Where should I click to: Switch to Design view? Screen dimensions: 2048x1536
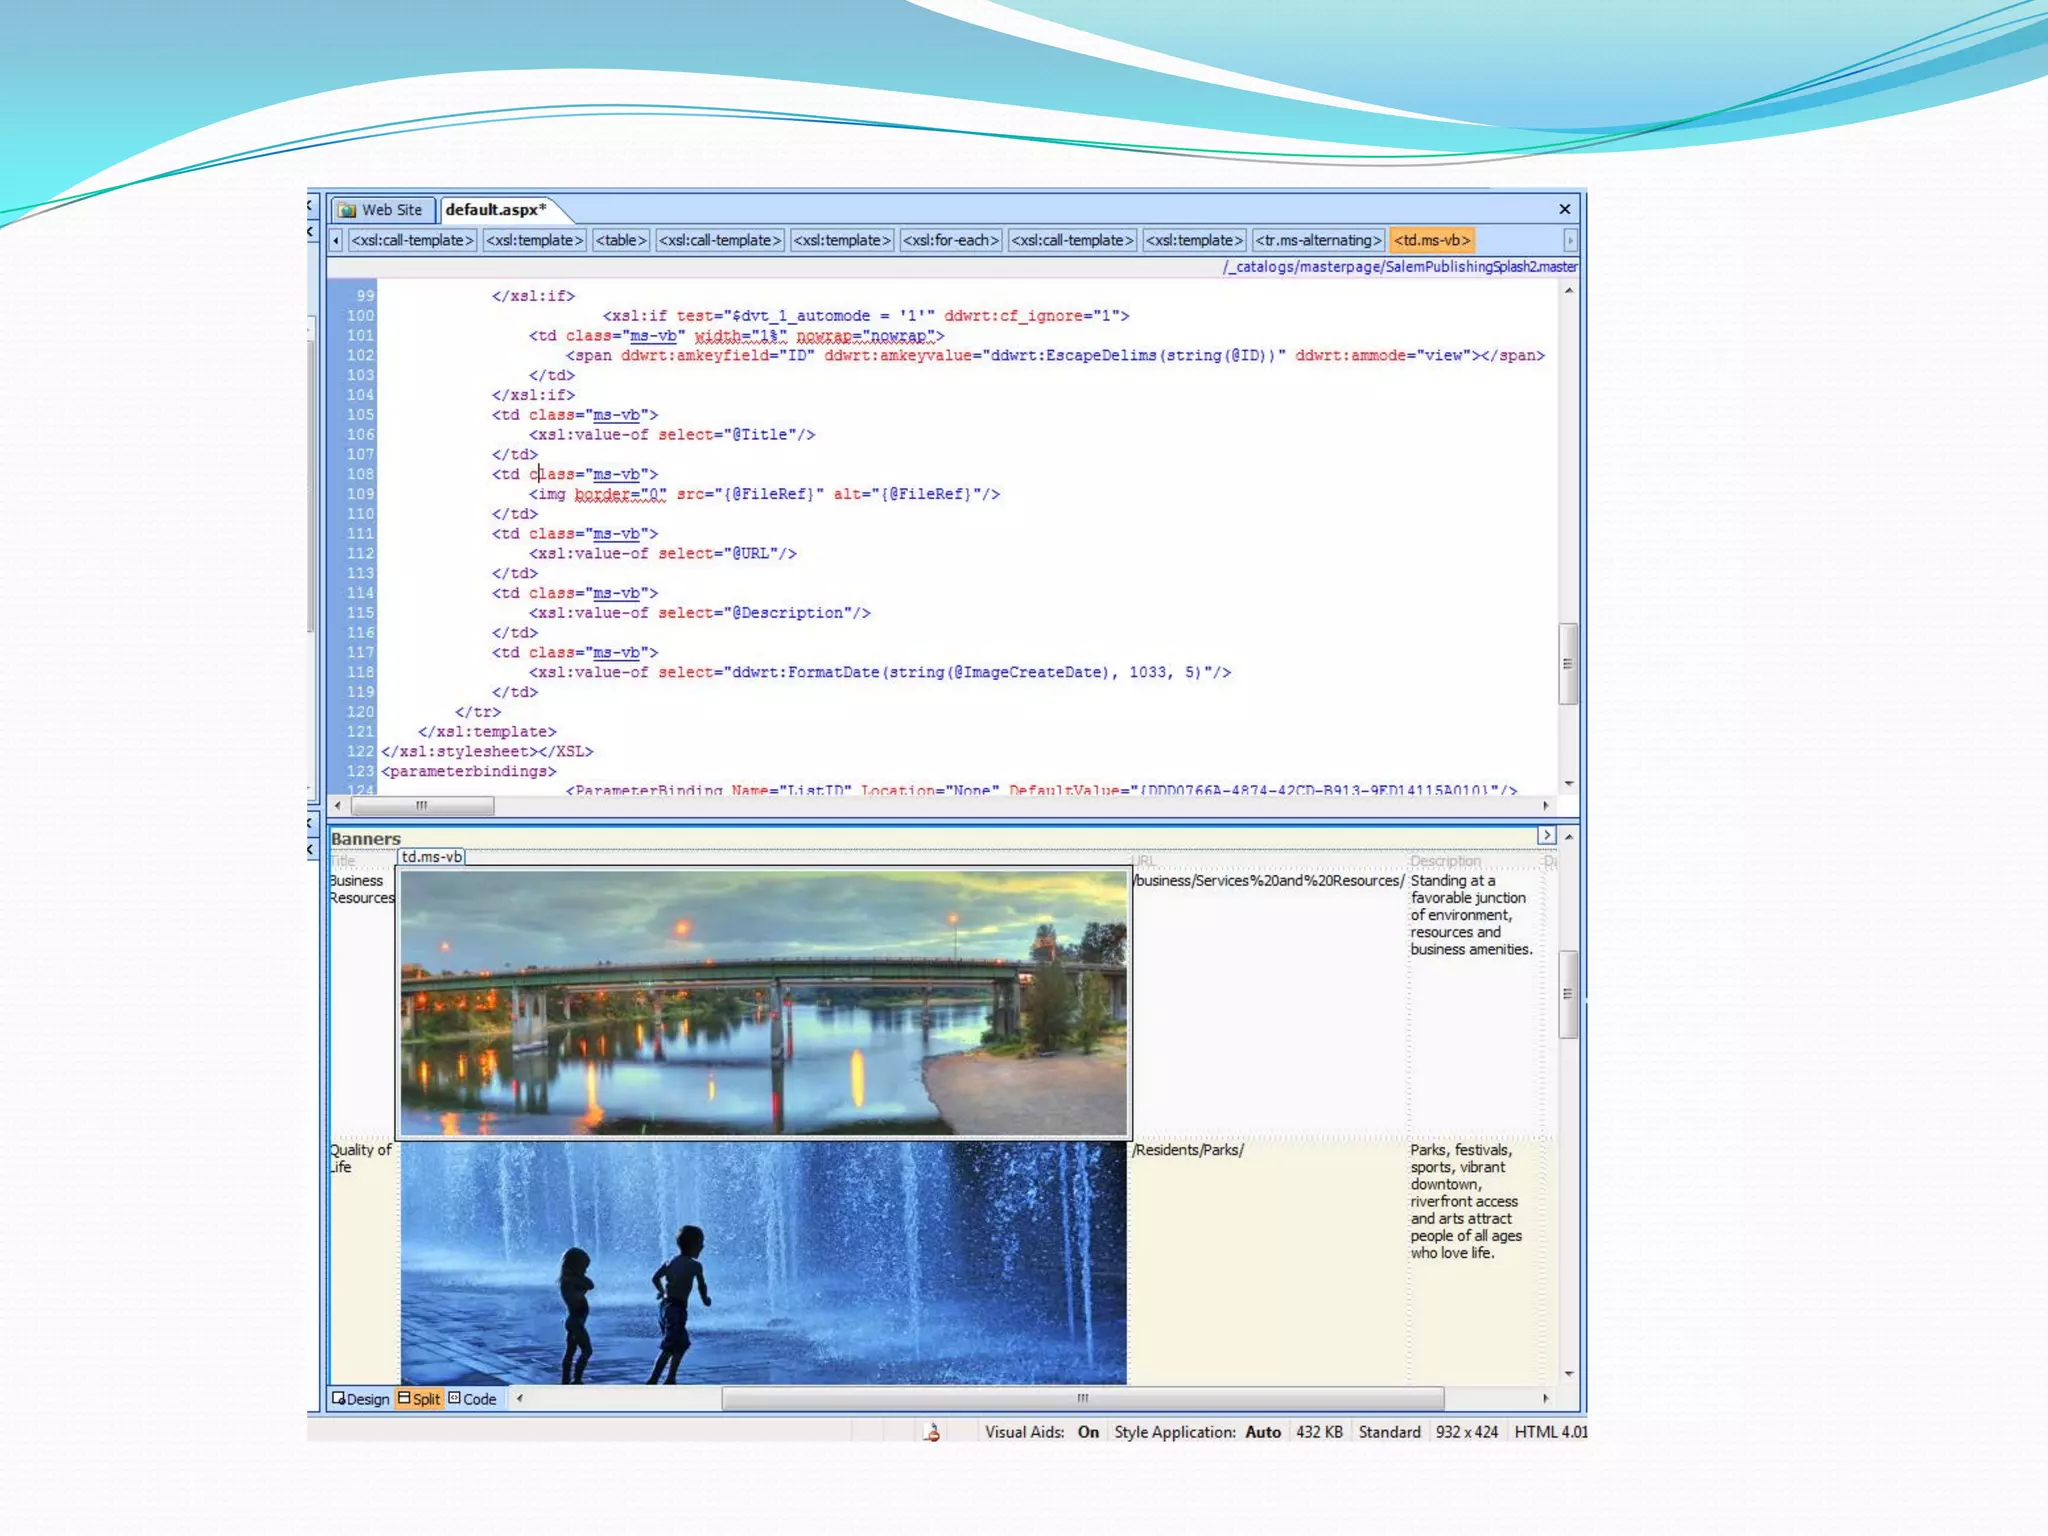pos(360,1399)
